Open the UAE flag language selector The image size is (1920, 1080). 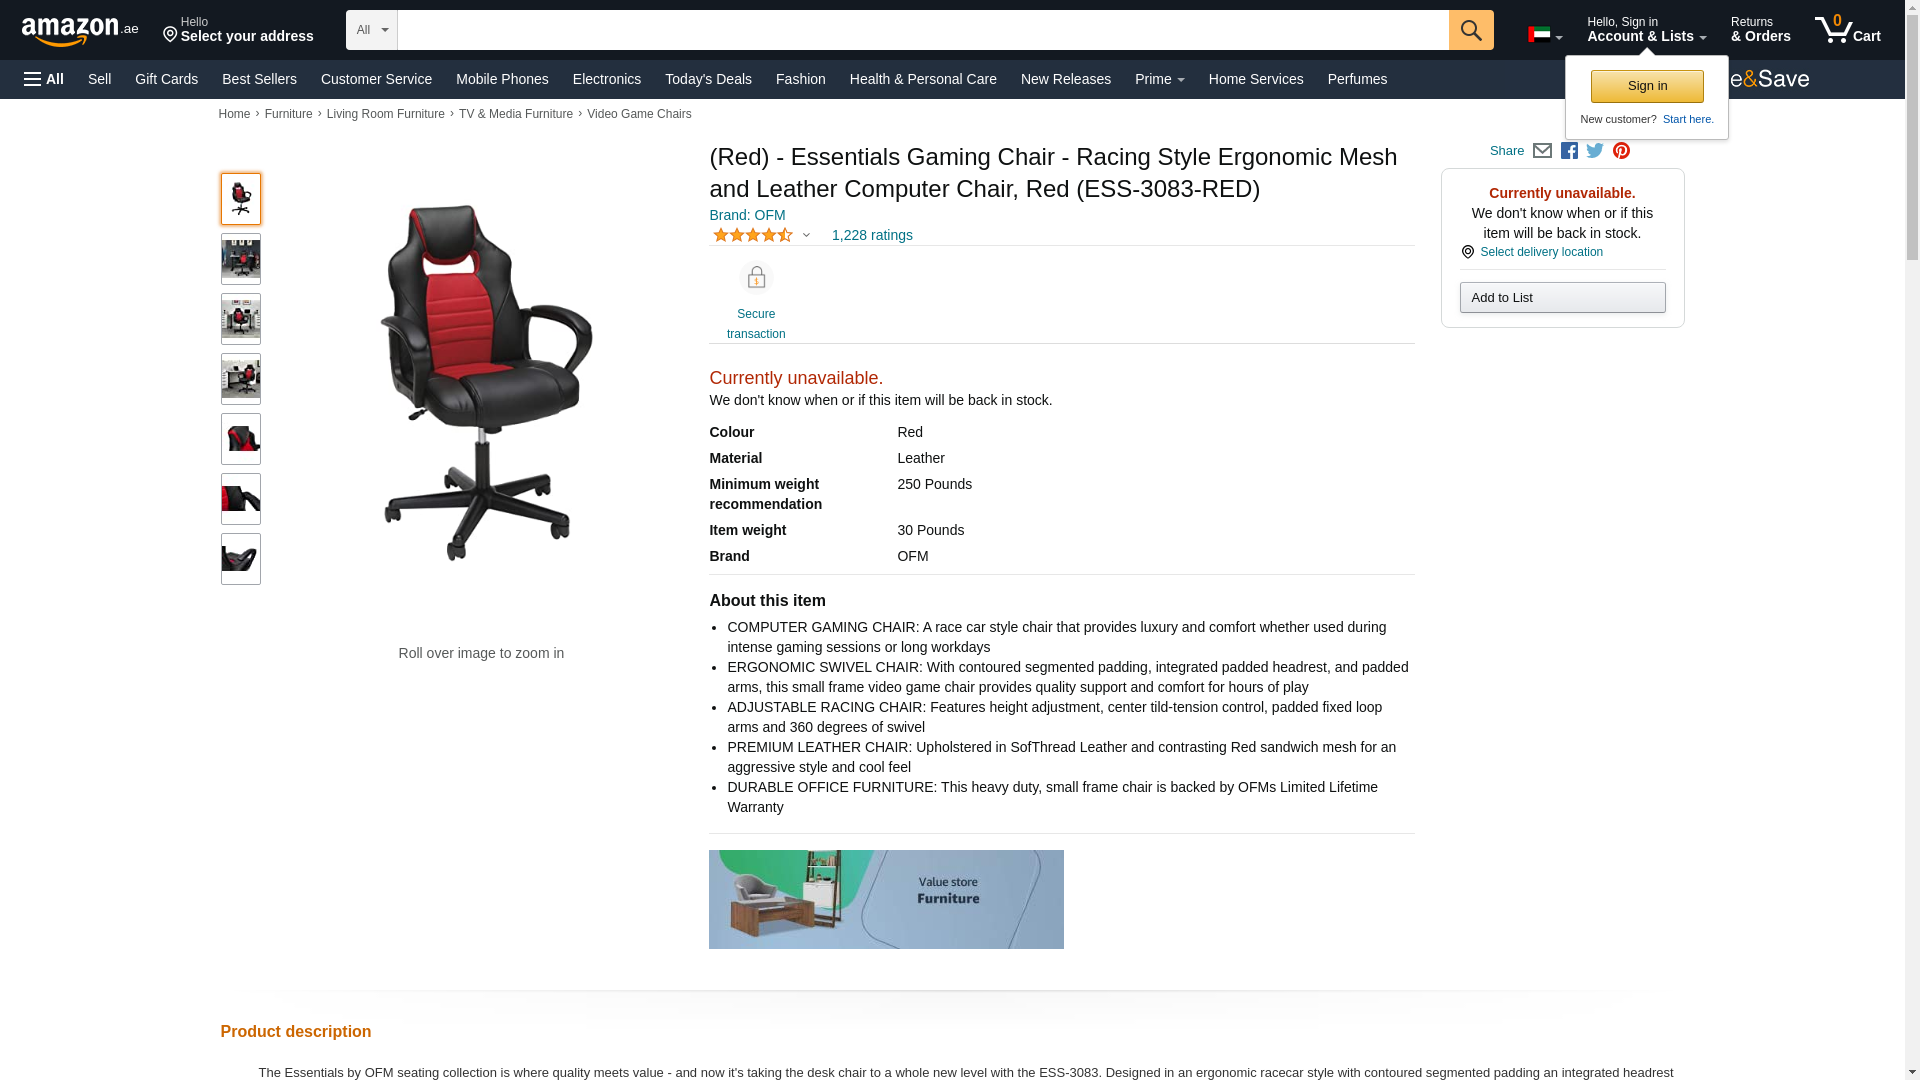(1545, 35)
